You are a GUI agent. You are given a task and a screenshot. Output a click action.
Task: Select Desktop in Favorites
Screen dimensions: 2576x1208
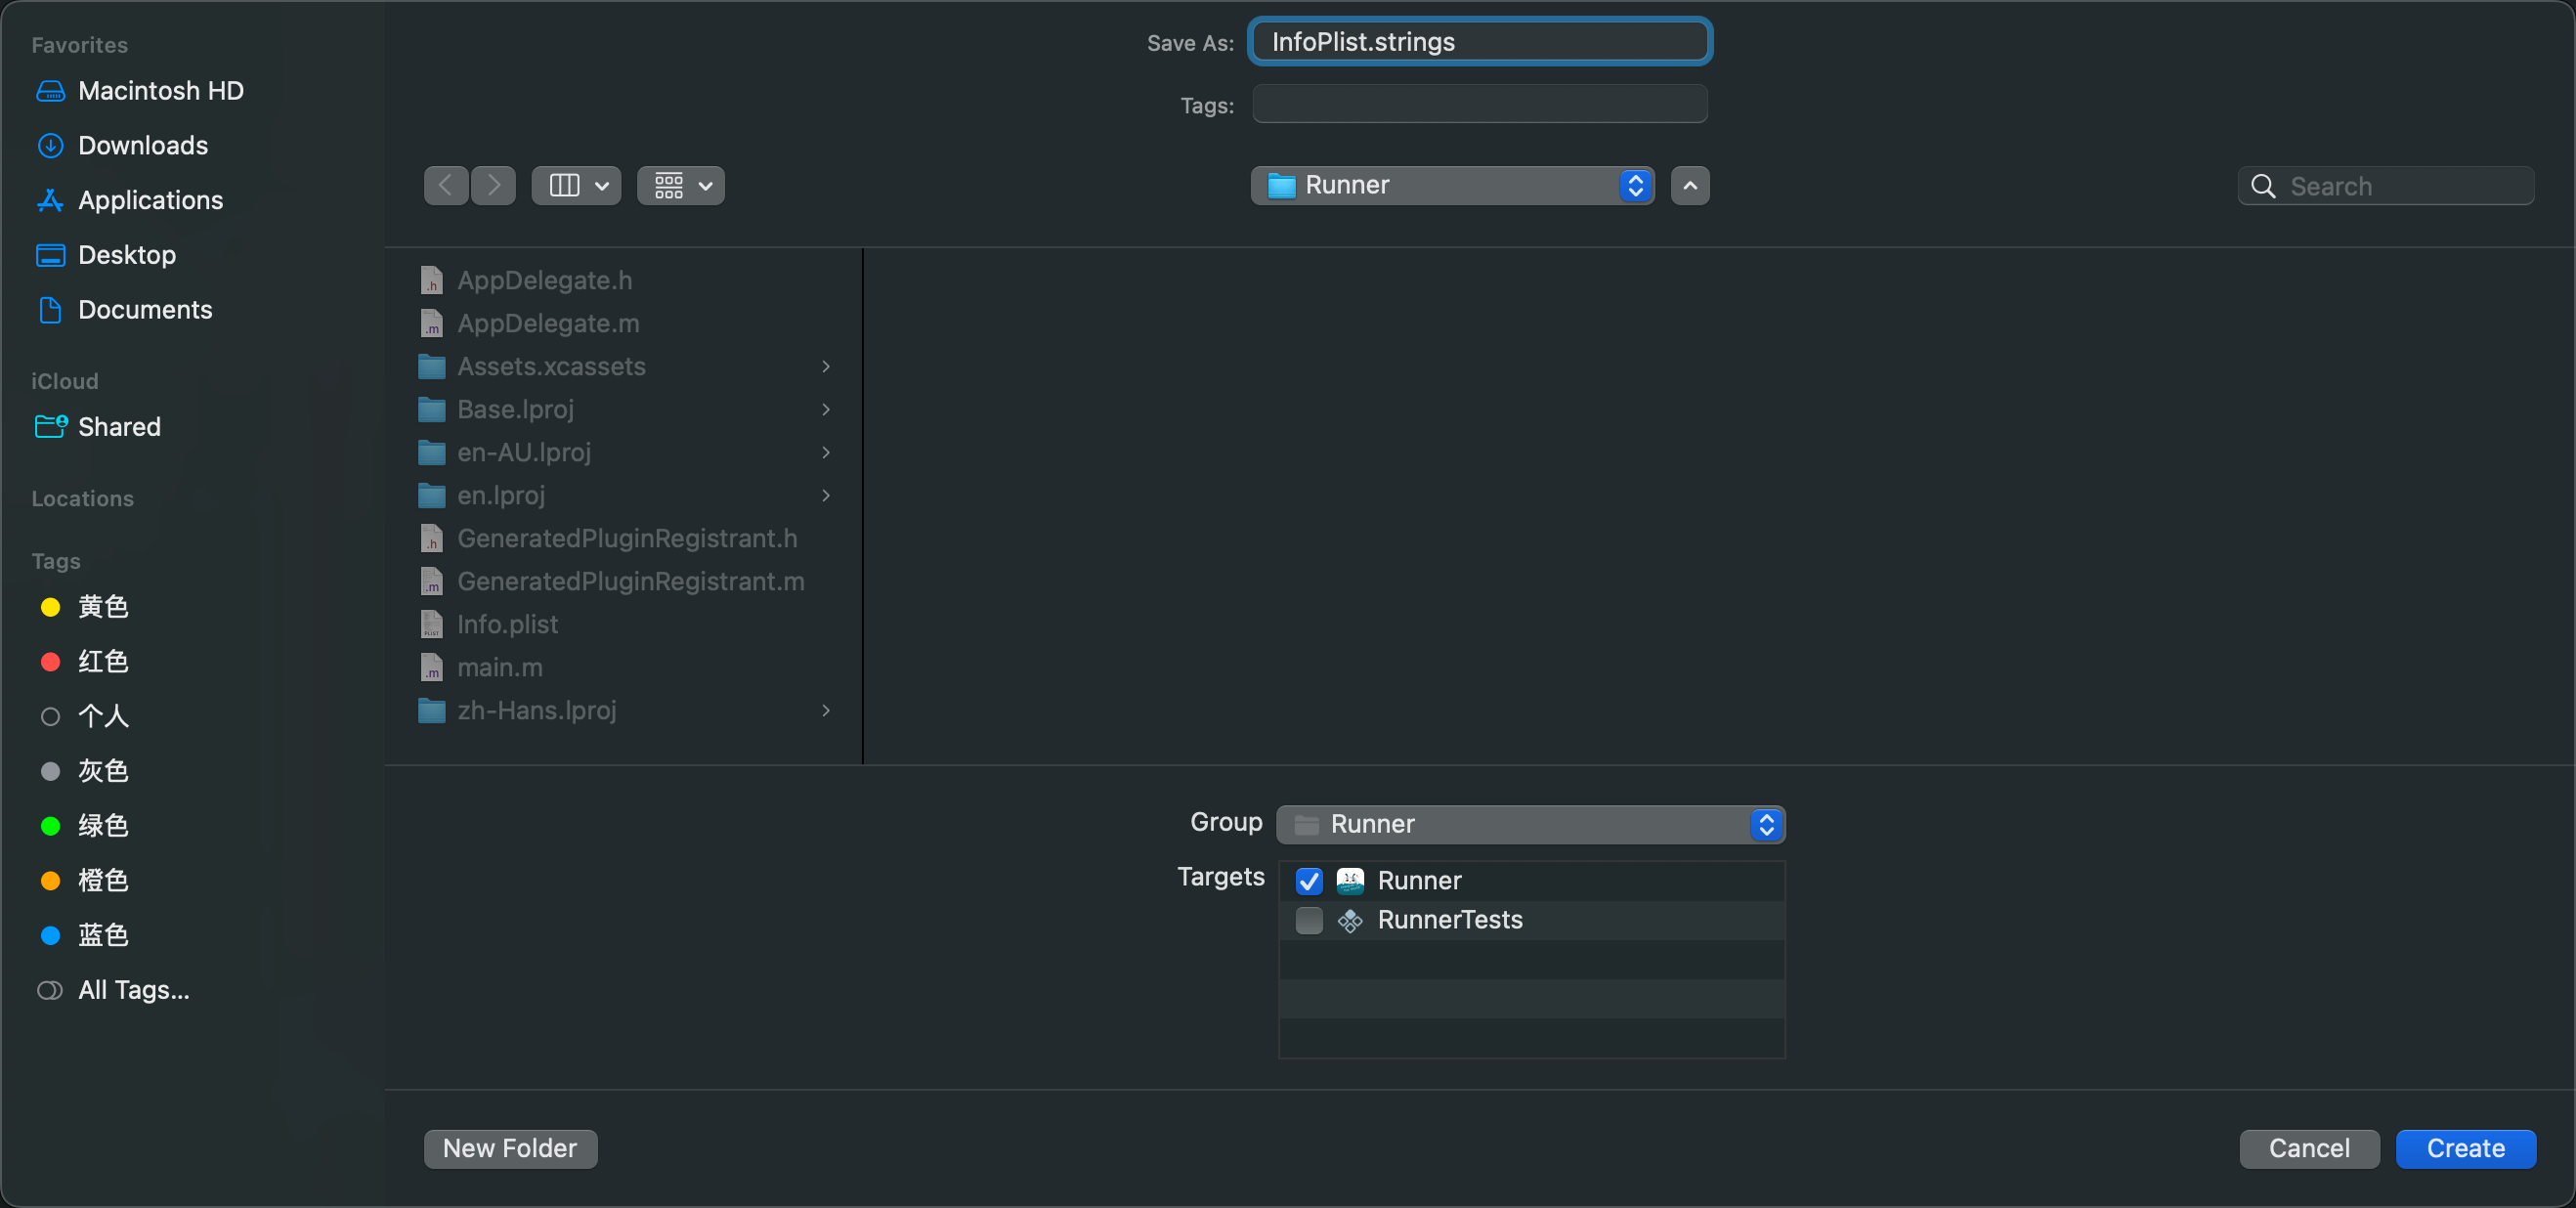(126, 255)
